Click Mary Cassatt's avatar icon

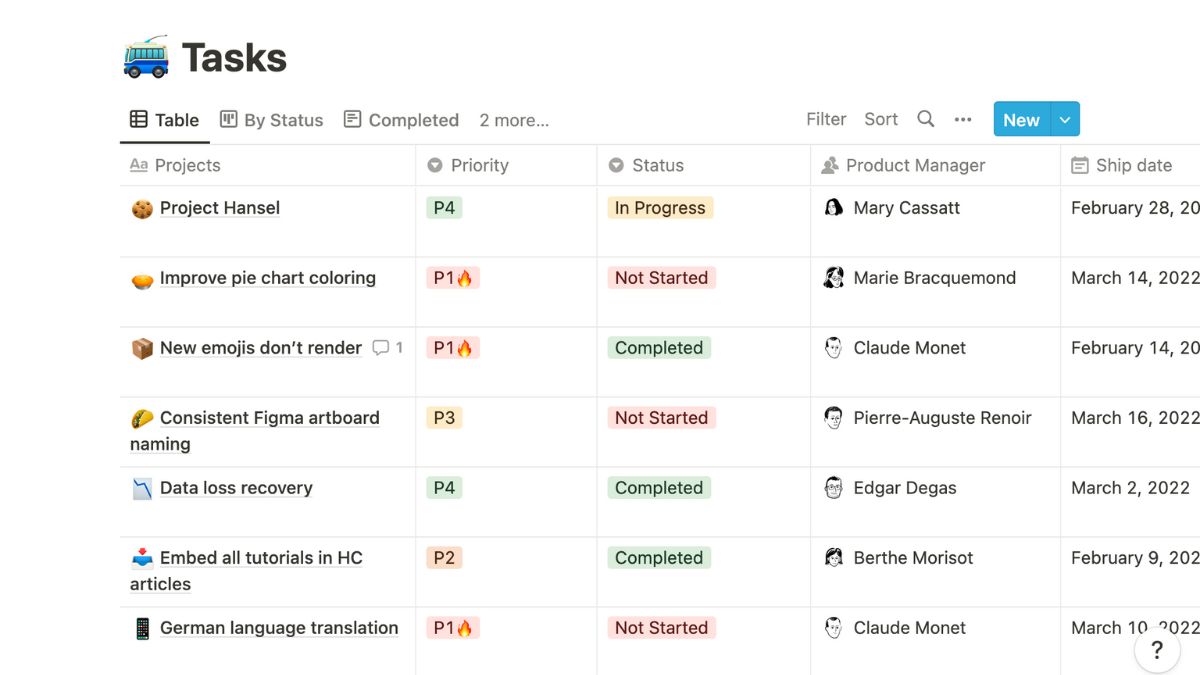[833, 208]
